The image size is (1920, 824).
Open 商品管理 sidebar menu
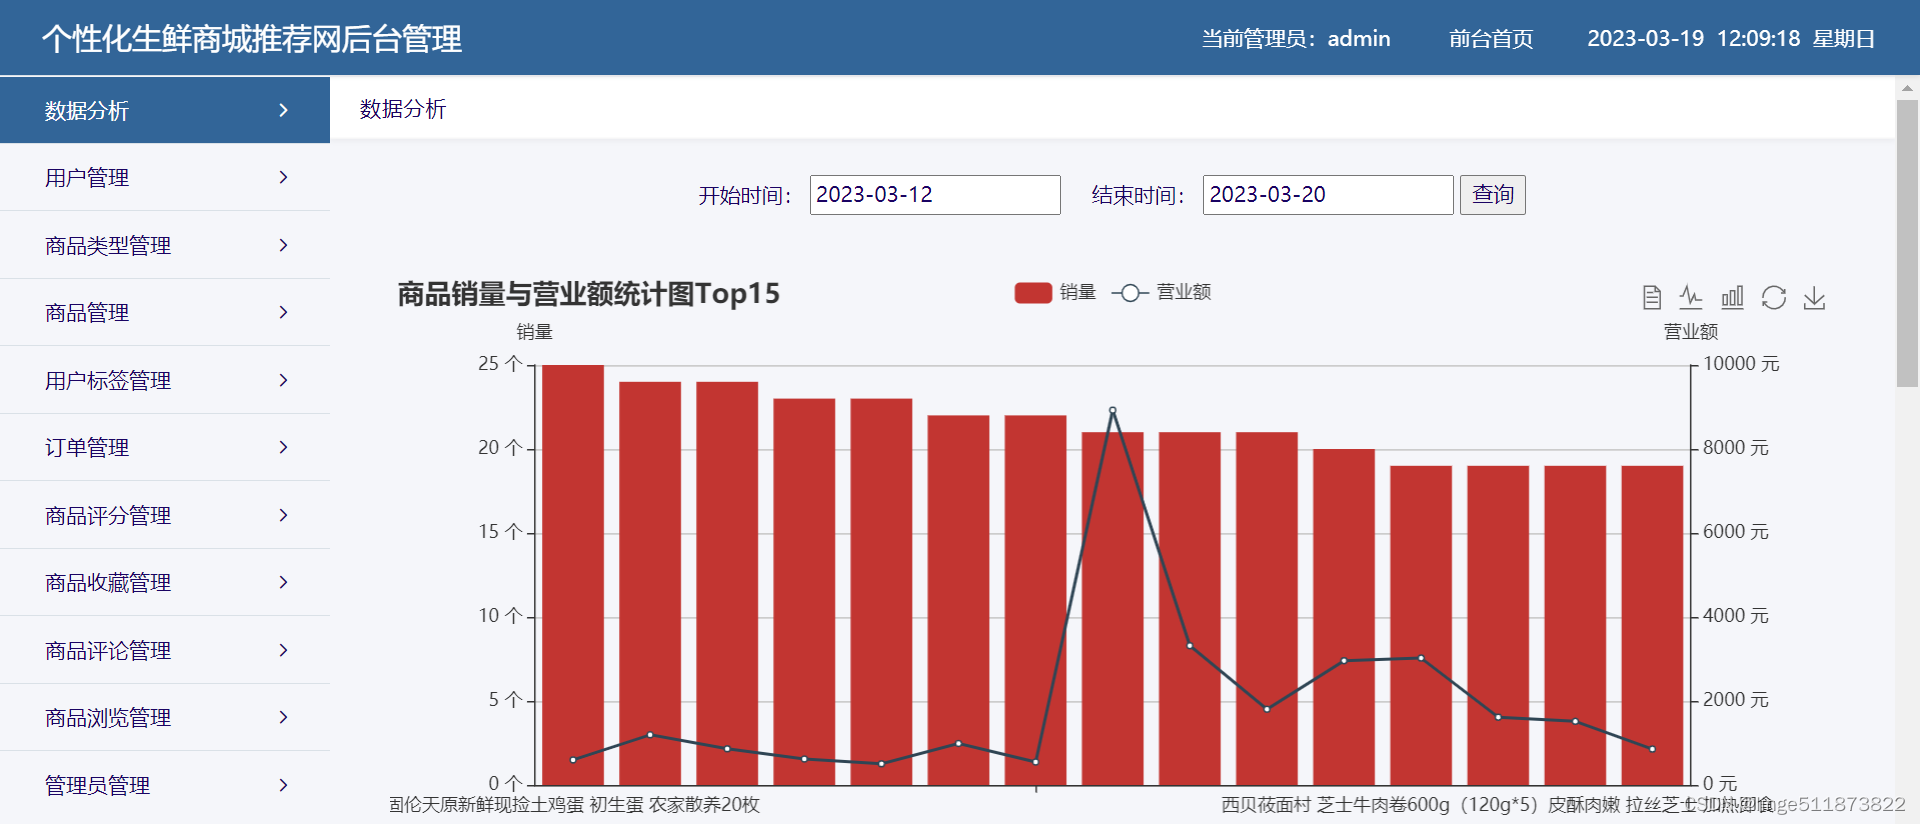point(165,312)
